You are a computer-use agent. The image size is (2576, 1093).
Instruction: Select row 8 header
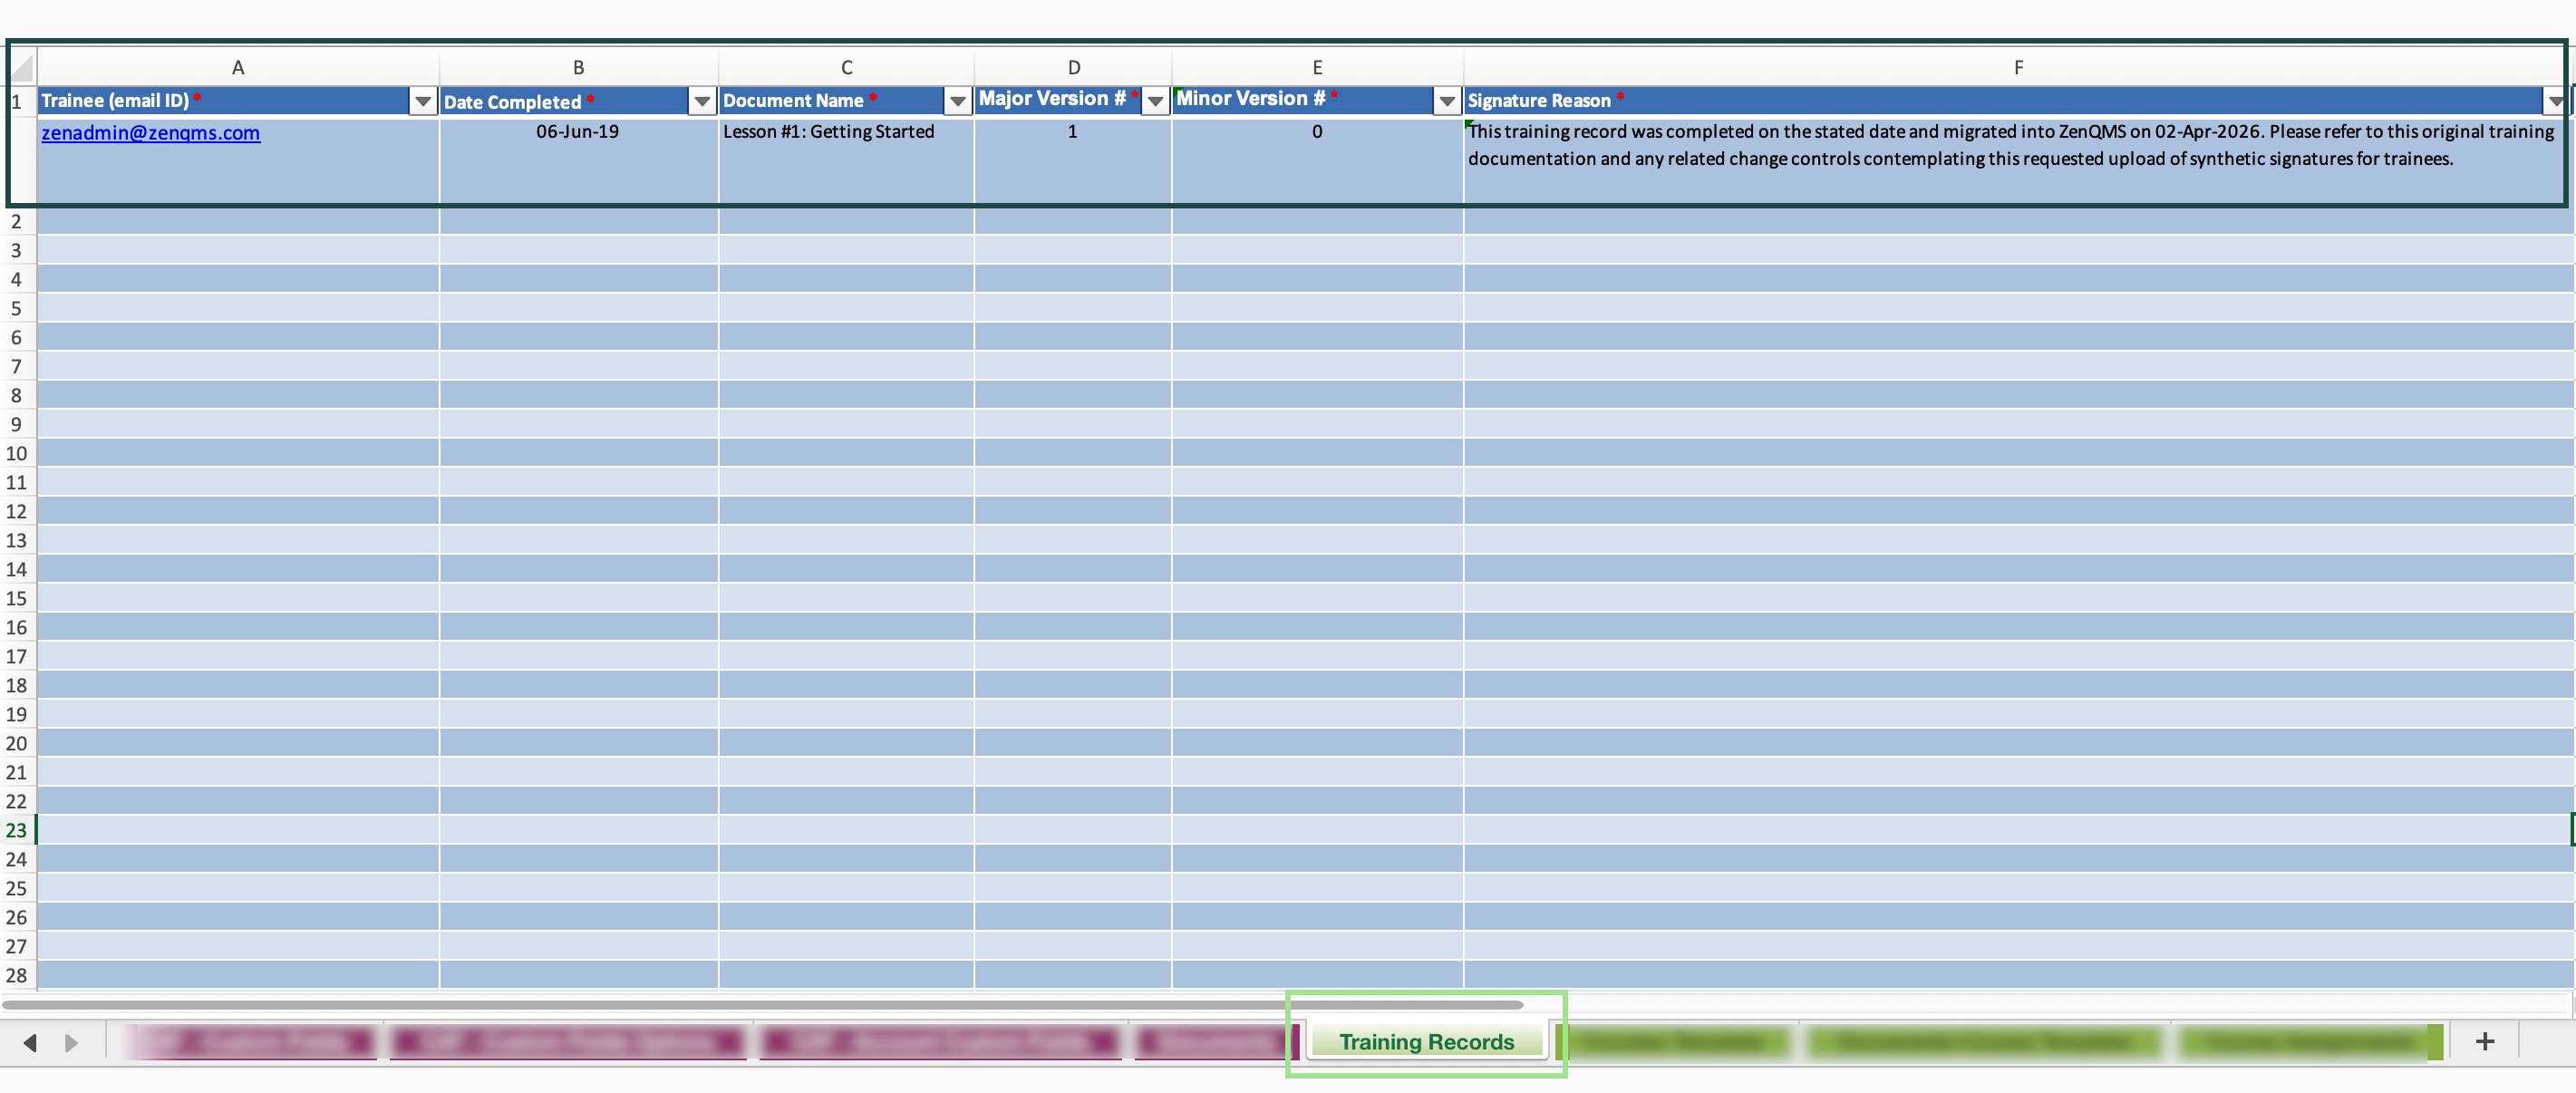[17, 395]
